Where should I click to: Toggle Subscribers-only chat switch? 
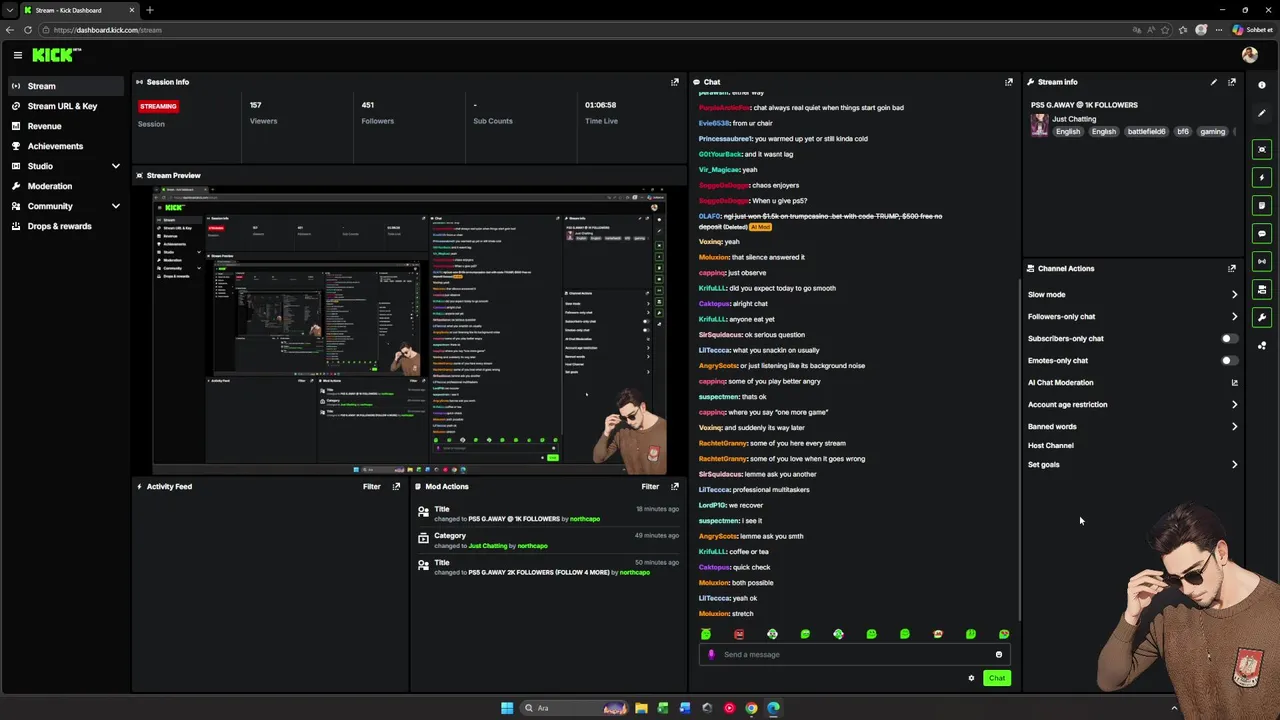(x=1229, y=338)
